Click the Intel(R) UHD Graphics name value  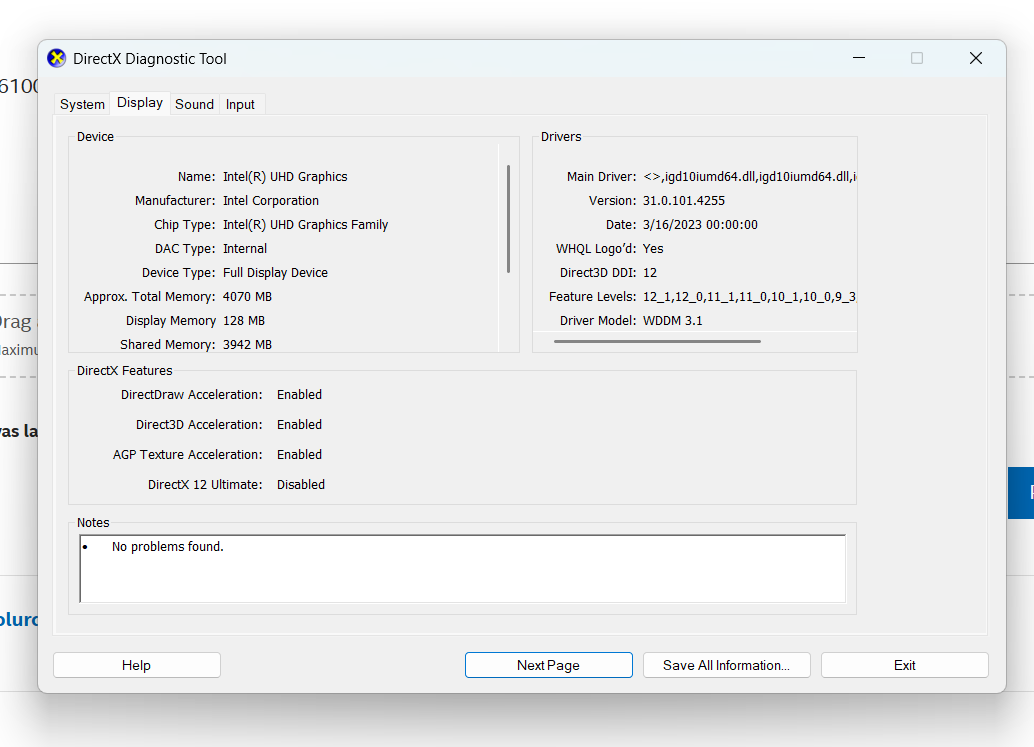[285, 177]
